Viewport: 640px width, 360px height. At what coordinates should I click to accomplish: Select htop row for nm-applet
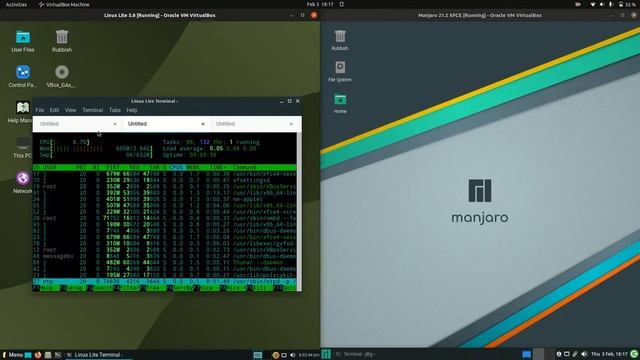[164, 199]
